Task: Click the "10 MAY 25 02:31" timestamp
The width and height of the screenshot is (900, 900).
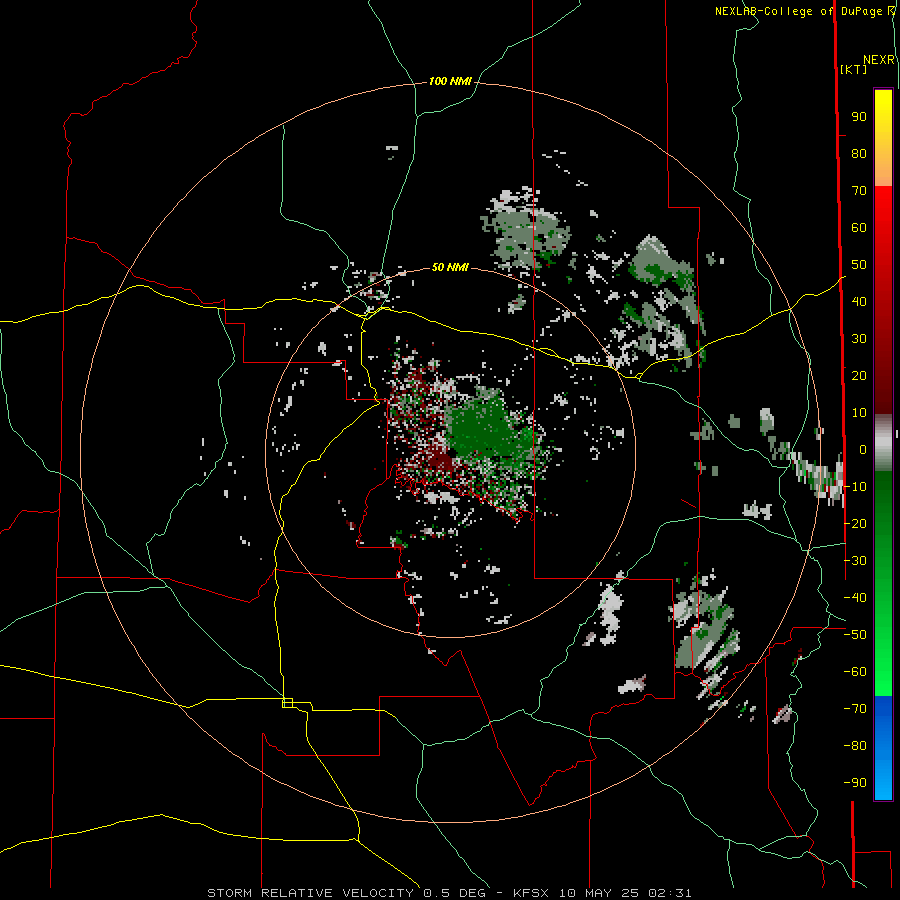Action: click(625, 893)
